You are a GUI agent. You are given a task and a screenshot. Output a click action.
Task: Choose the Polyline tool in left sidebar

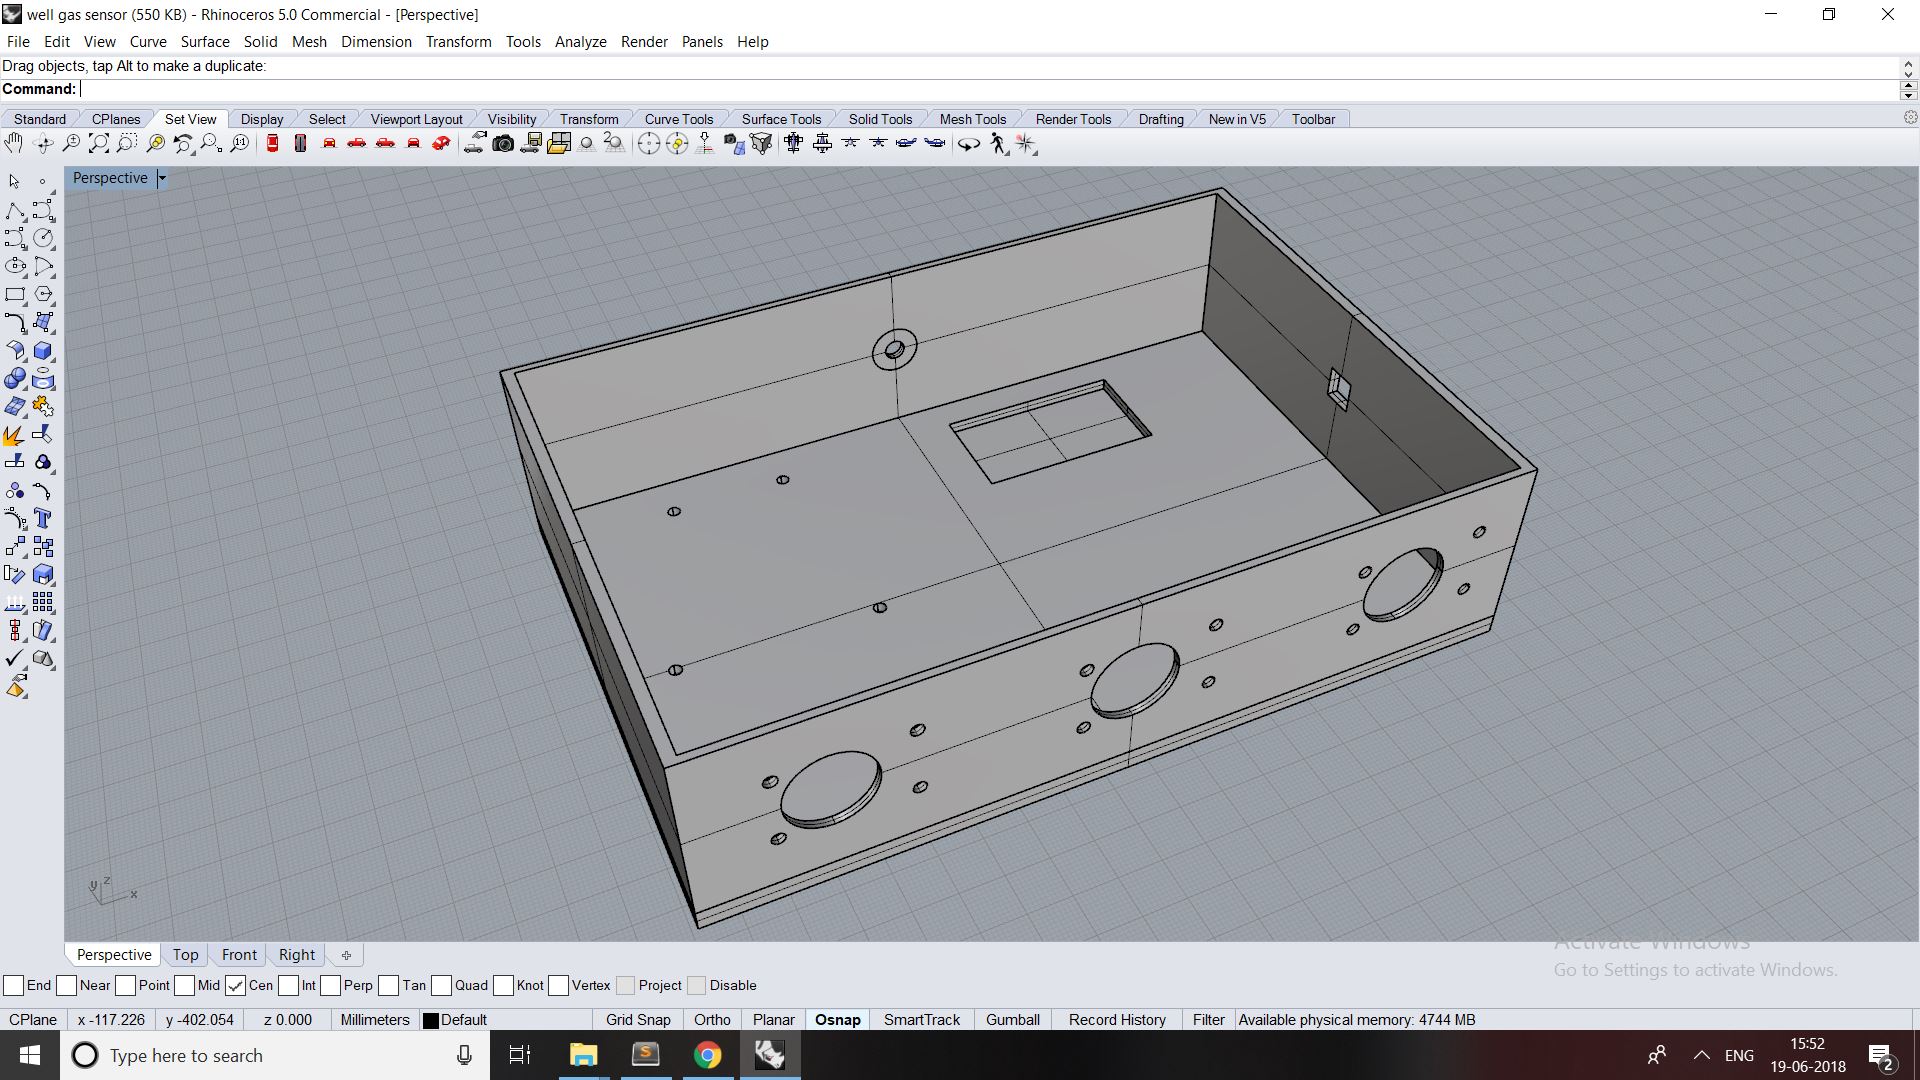(x=14, y=210)
